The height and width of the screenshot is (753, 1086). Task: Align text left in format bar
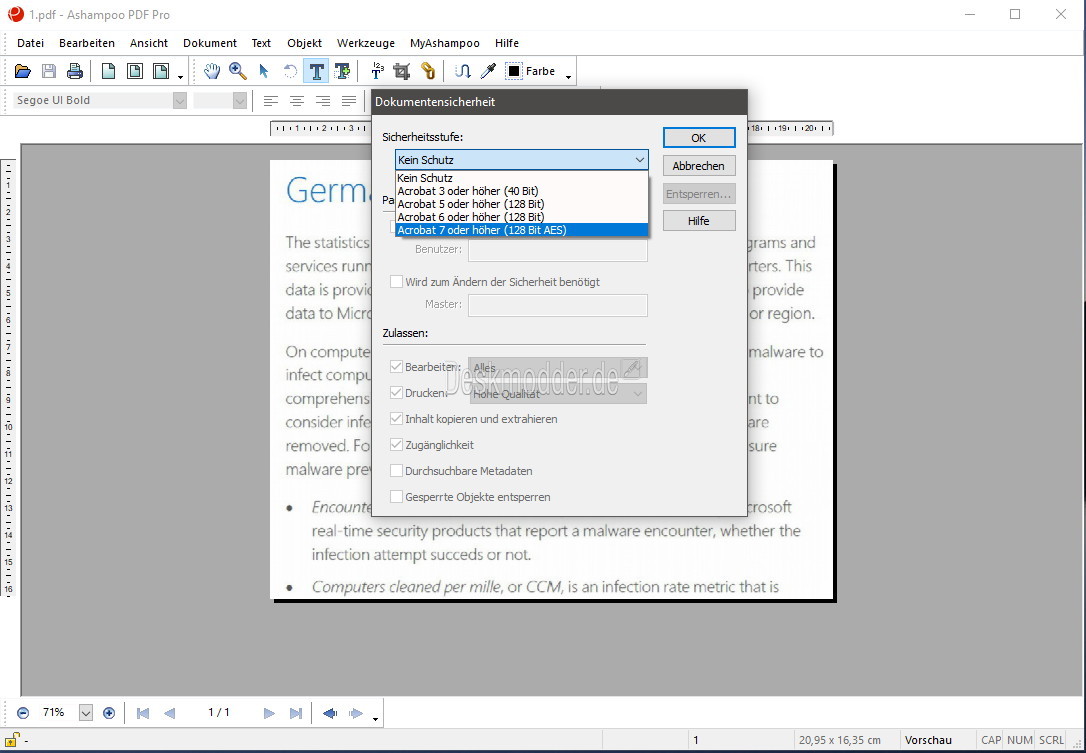(271, 101)
